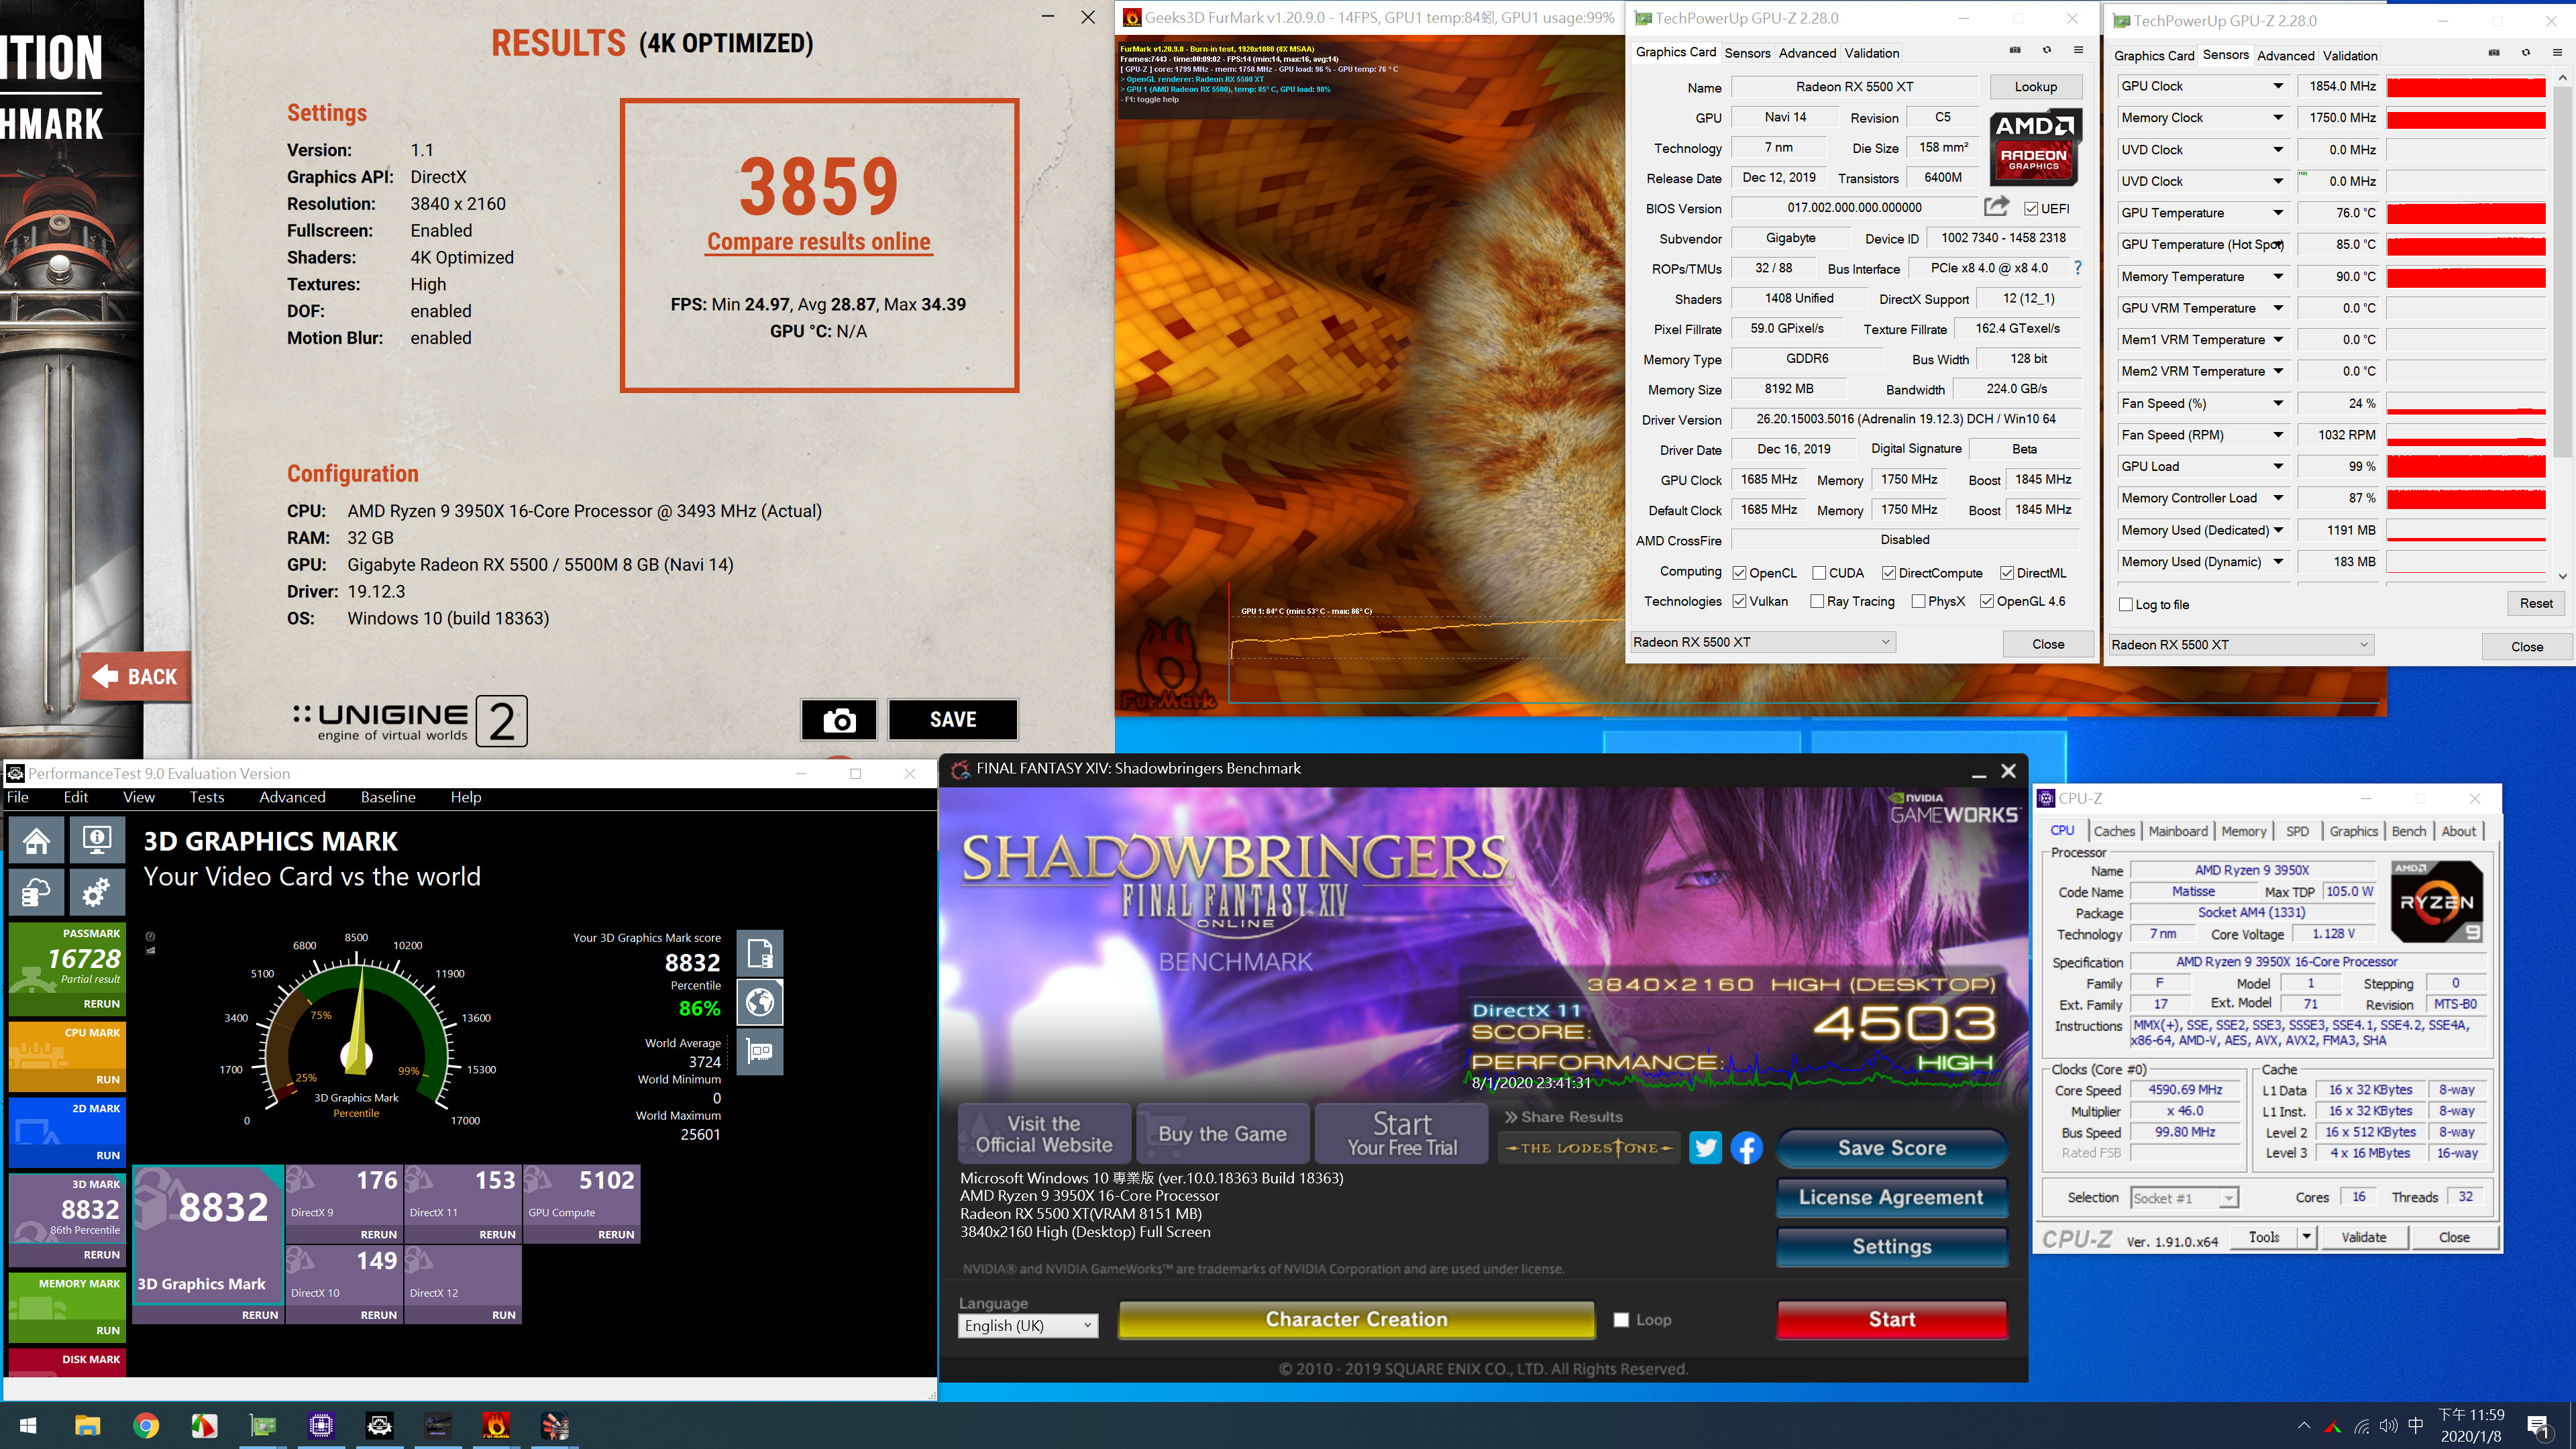Click GPU-Z Sensors vertical scrollbar
This screenshot has width=2576, height=1449.
[x=2562, y=327]
